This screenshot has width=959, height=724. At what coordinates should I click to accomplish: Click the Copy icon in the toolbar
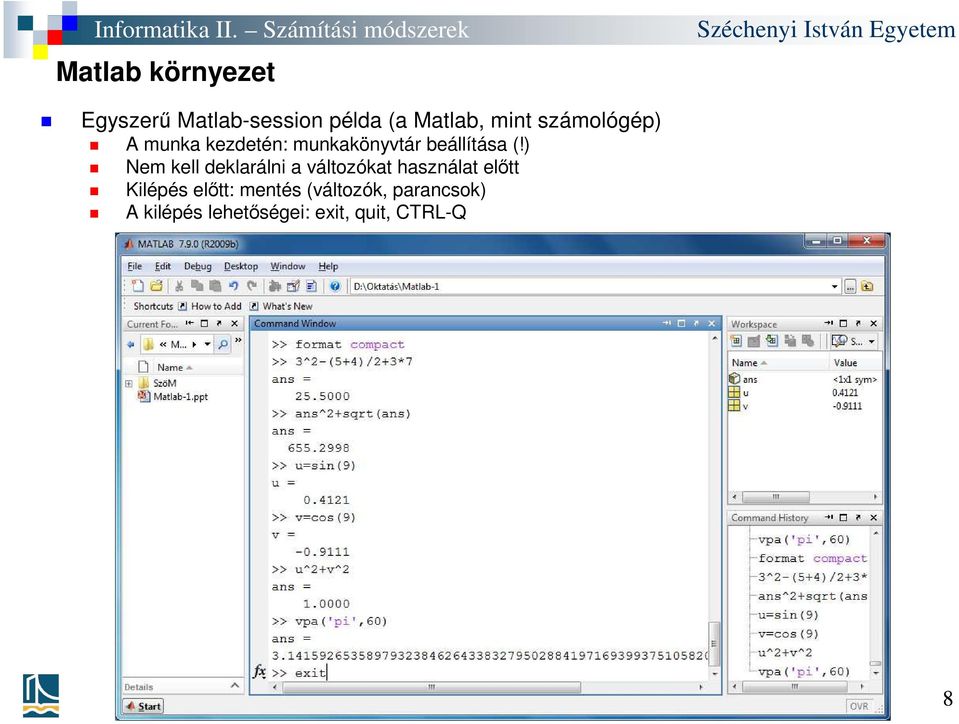(x=197, y=286)
